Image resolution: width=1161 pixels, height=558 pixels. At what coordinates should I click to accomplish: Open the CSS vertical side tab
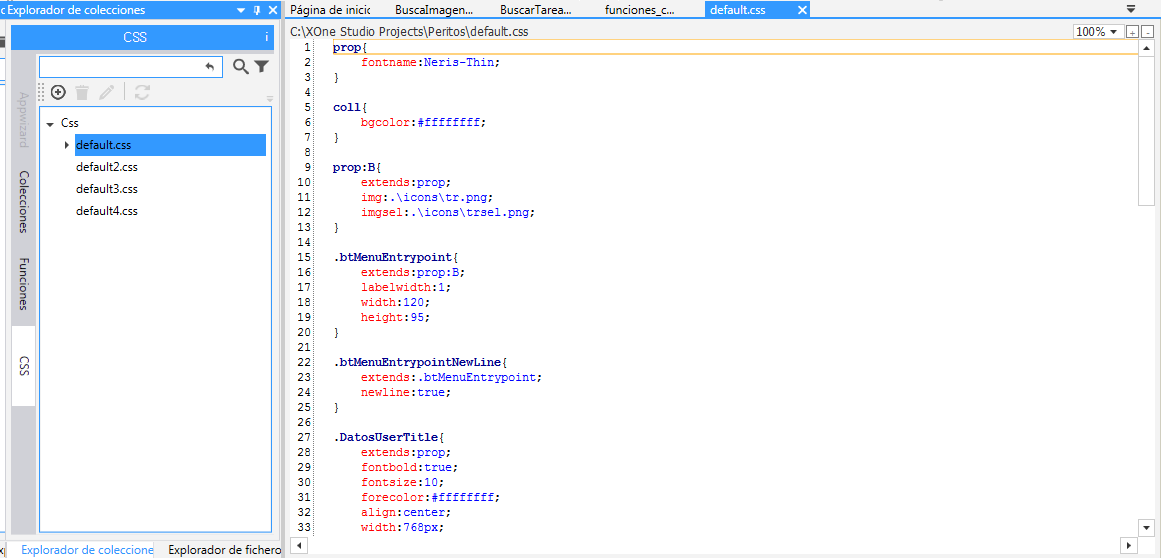23,366
